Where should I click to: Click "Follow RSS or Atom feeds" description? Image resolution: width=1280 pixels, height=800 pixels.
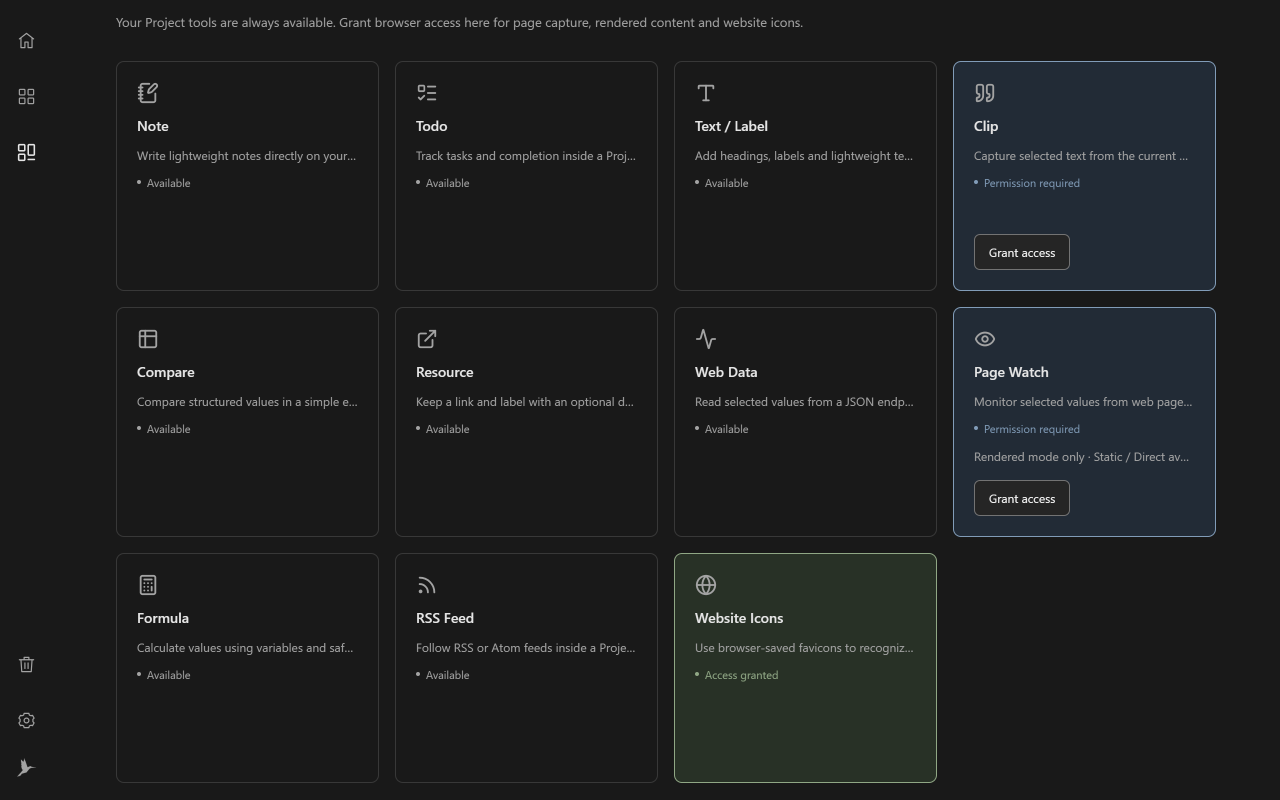click(526, 648)
